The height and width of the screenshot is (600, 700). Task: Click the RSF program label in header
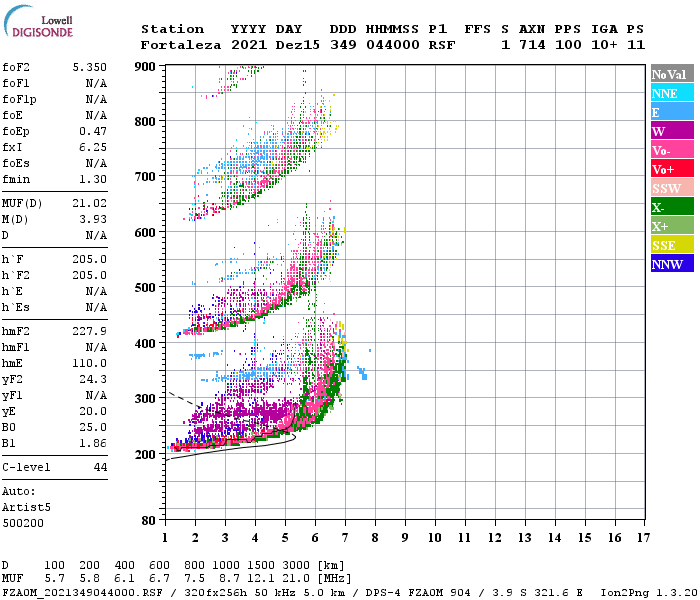[442, 45]
